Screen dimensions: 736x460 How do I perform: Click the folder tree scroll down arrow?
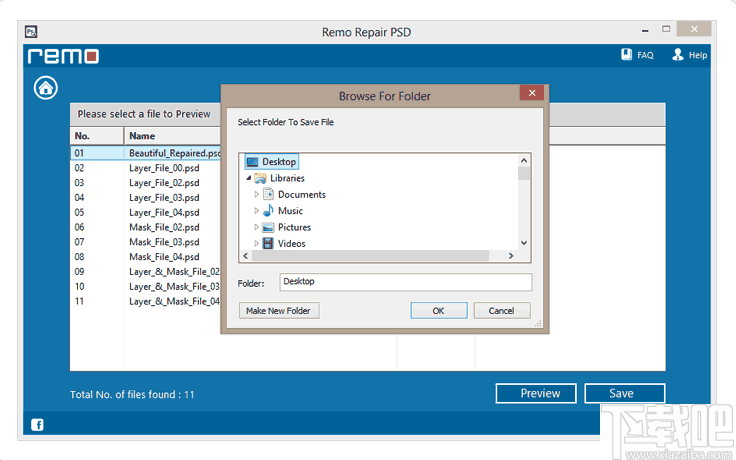tap(524, 243)
